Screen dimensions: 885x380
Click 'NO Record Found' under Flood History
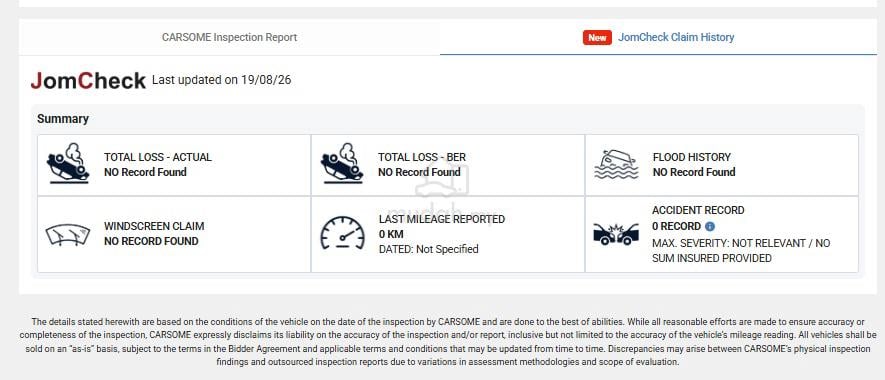[x=694, y=172]
